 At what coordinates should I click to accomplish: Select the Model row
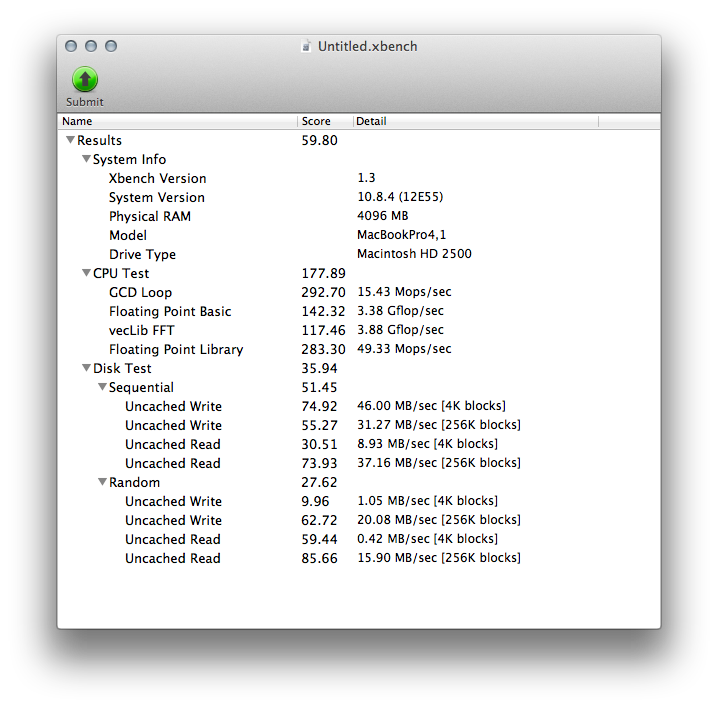click(359, 235)
